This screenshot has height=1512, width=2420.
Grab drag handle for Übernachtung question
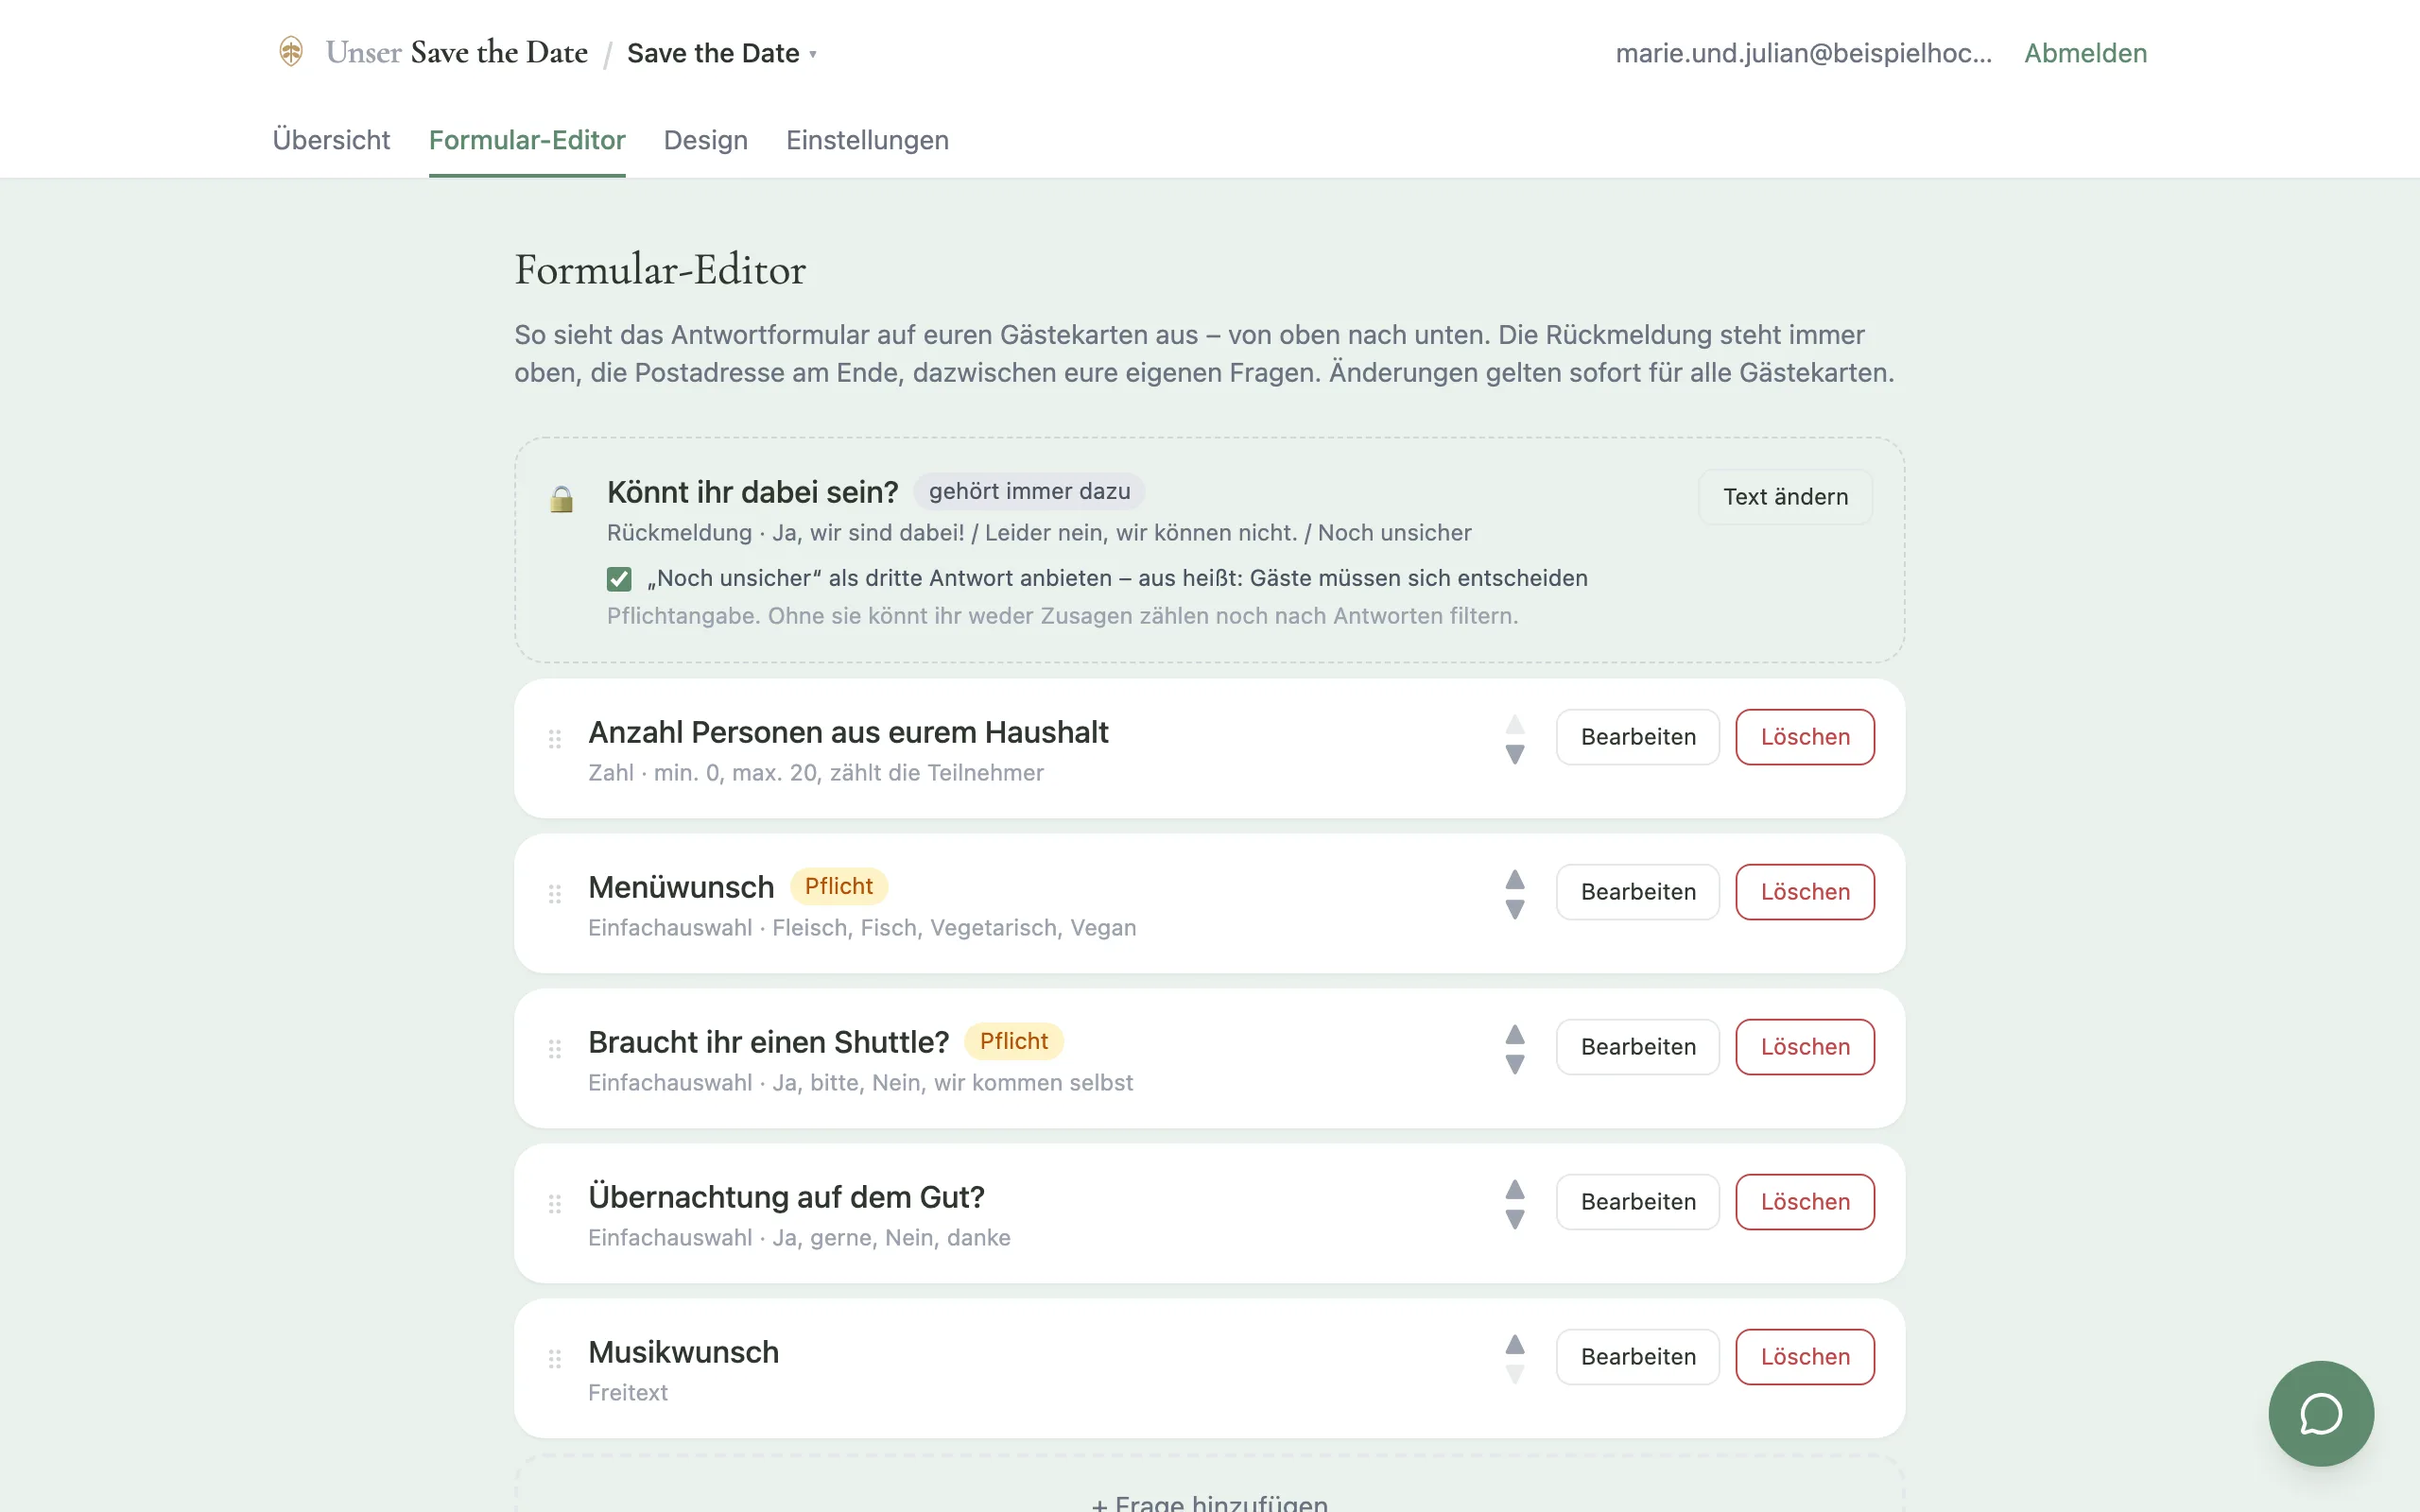555,1204
